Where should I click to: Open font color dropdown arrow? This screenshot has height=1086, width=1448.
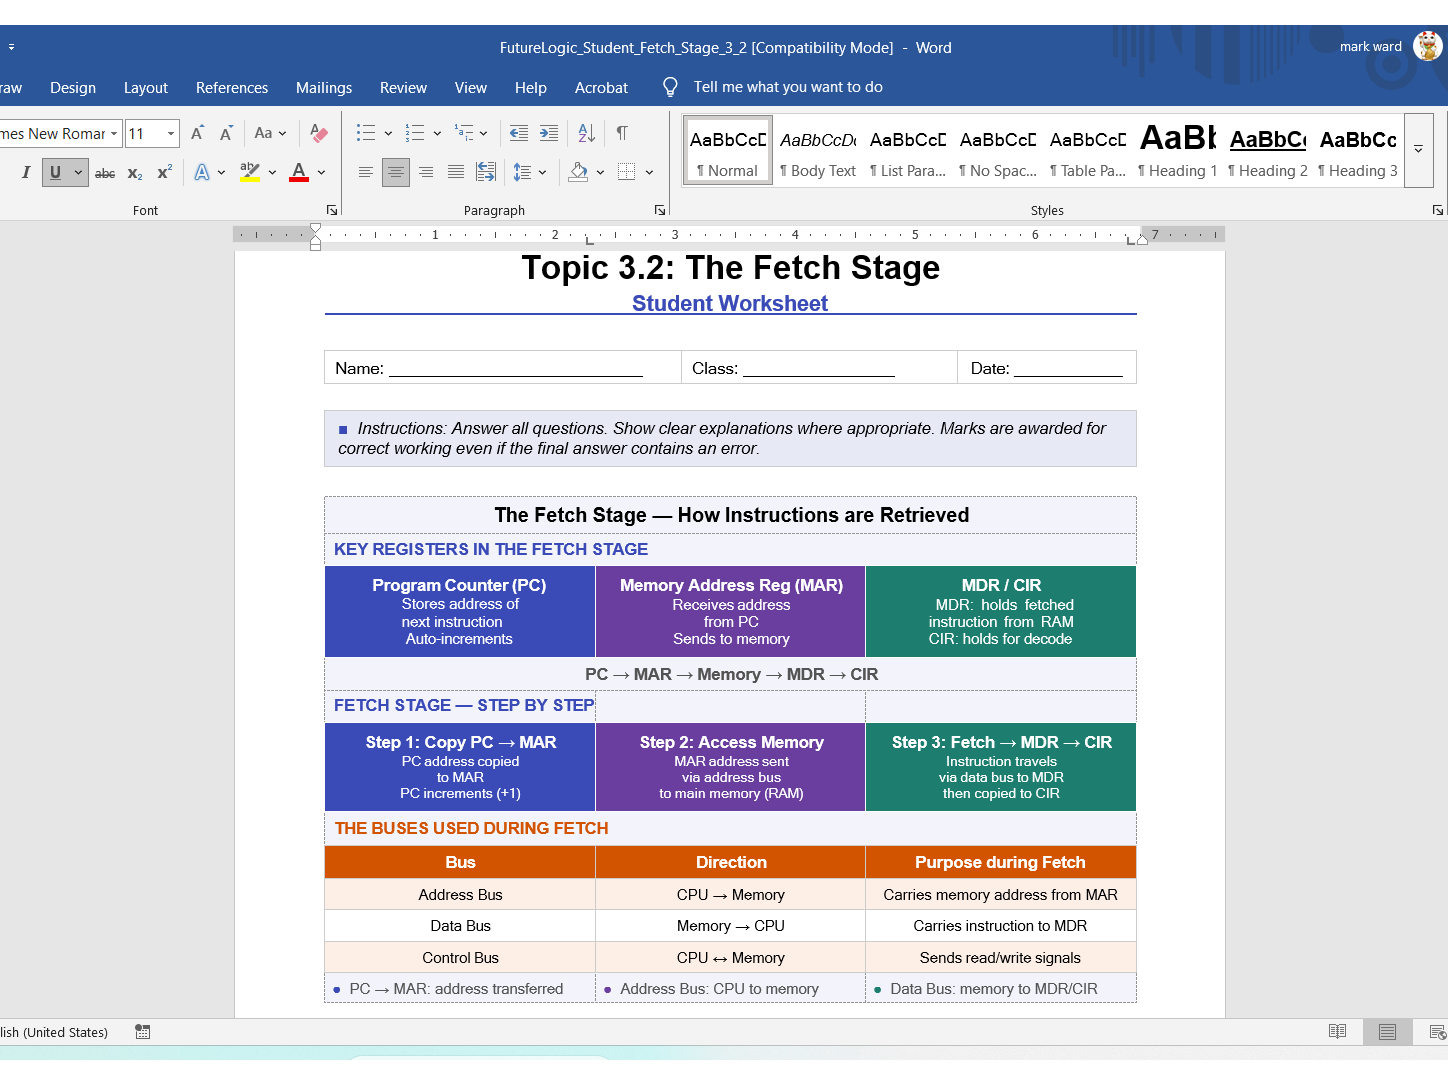(x=321, y=172)
